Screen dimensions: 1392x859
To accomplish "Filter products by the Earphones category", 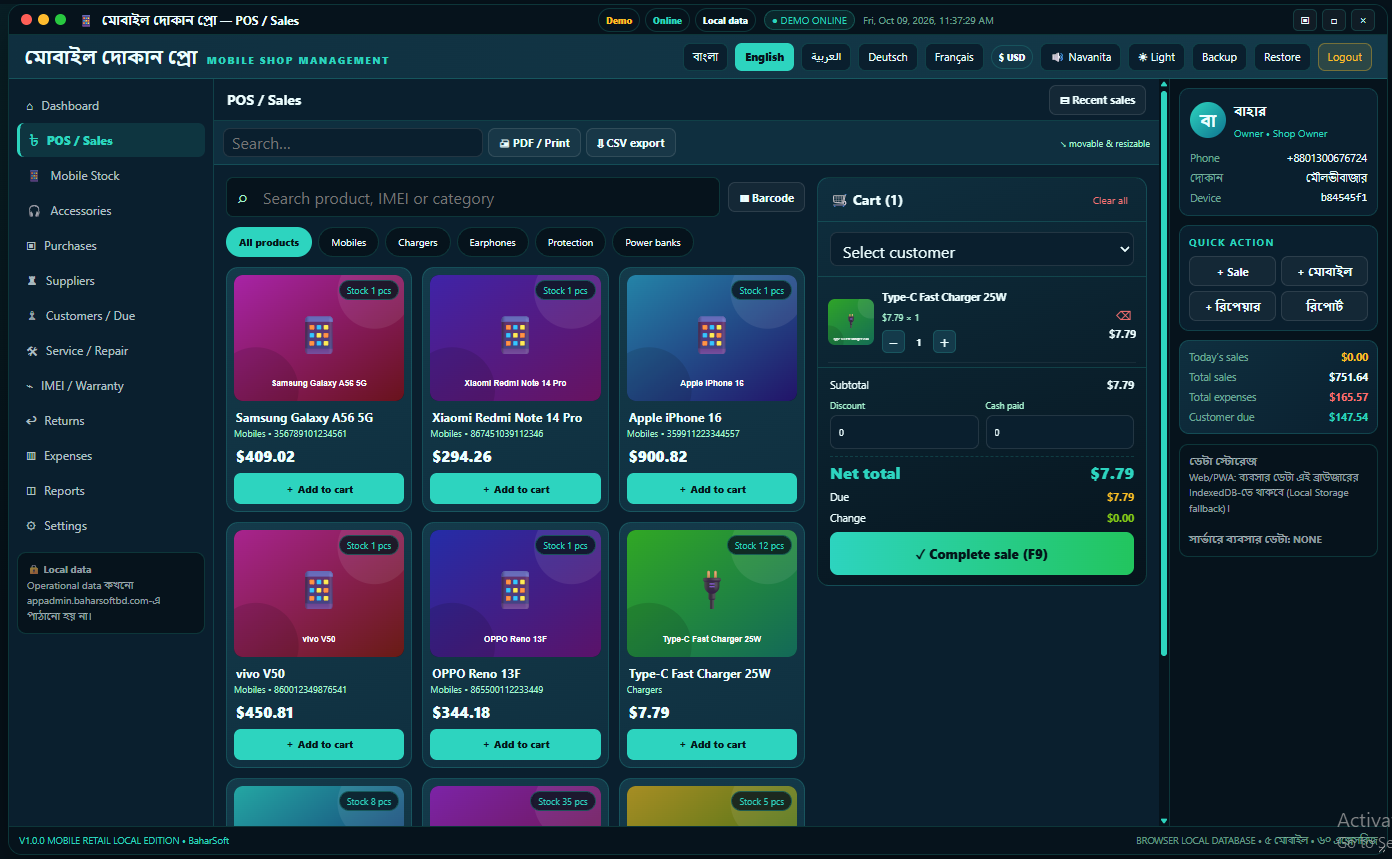I will click(493, 242).
